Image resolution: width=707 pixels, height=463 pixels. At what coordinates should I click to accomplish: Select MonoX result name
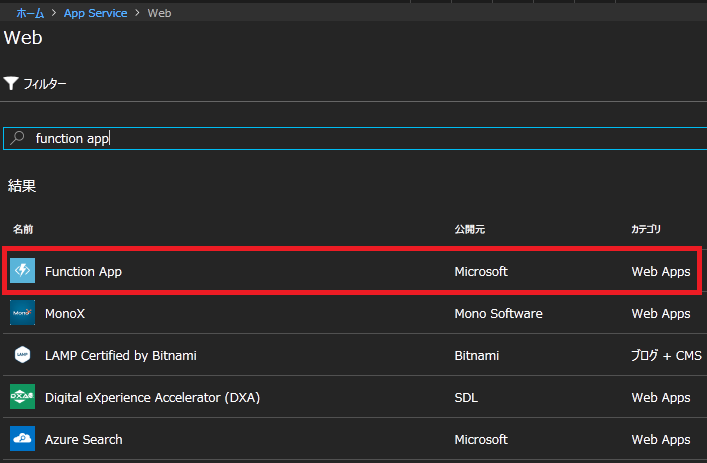coord(65,313)
